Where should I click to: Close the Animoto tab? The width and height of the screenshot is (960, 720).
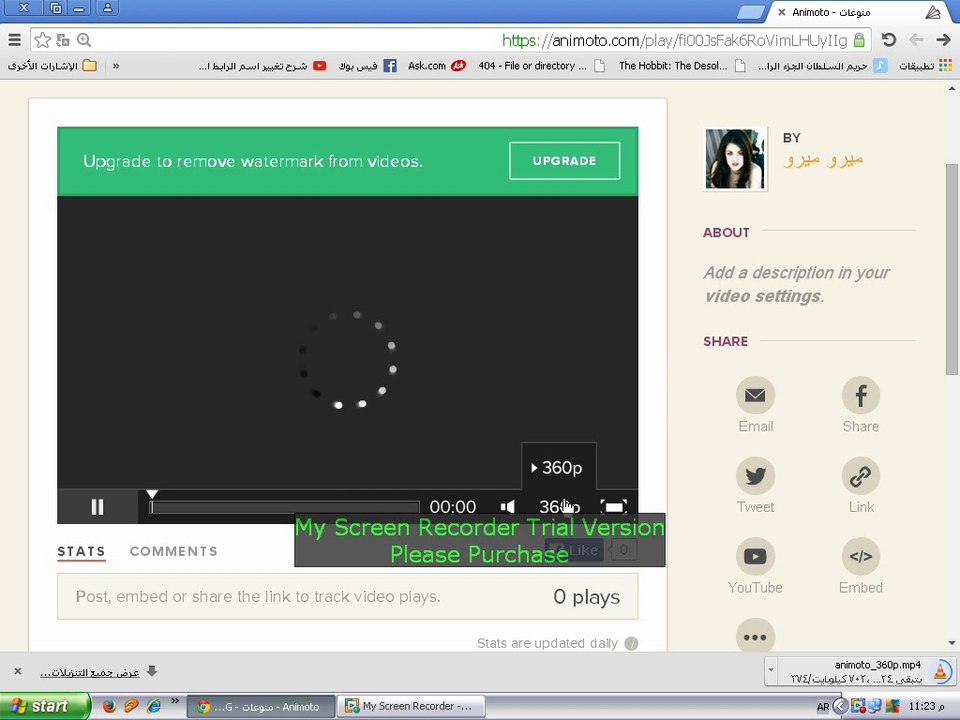click(x=782, y=12)
